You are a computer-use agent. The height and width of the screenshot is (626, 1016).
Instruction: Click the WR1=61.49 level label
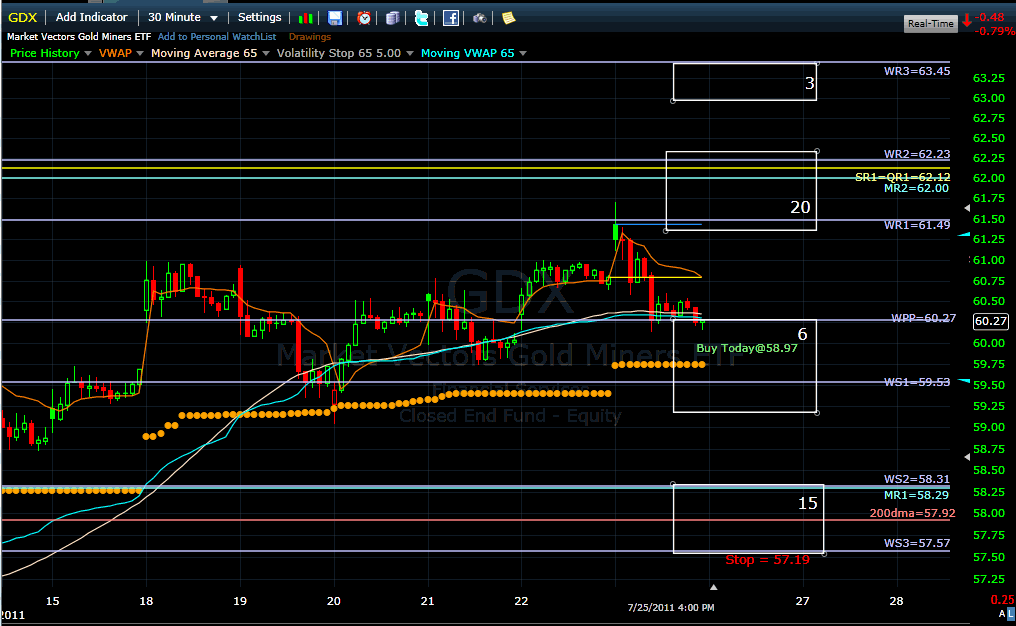pos(917,225)
